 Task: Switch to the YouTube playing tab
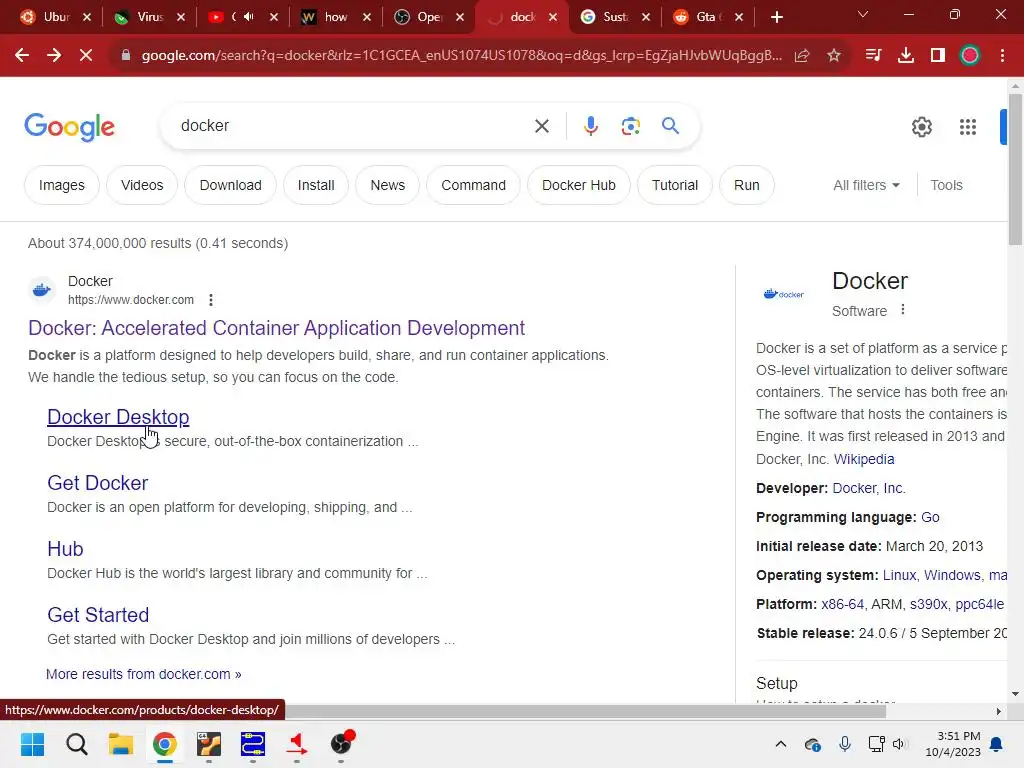[x=242, y=17]
